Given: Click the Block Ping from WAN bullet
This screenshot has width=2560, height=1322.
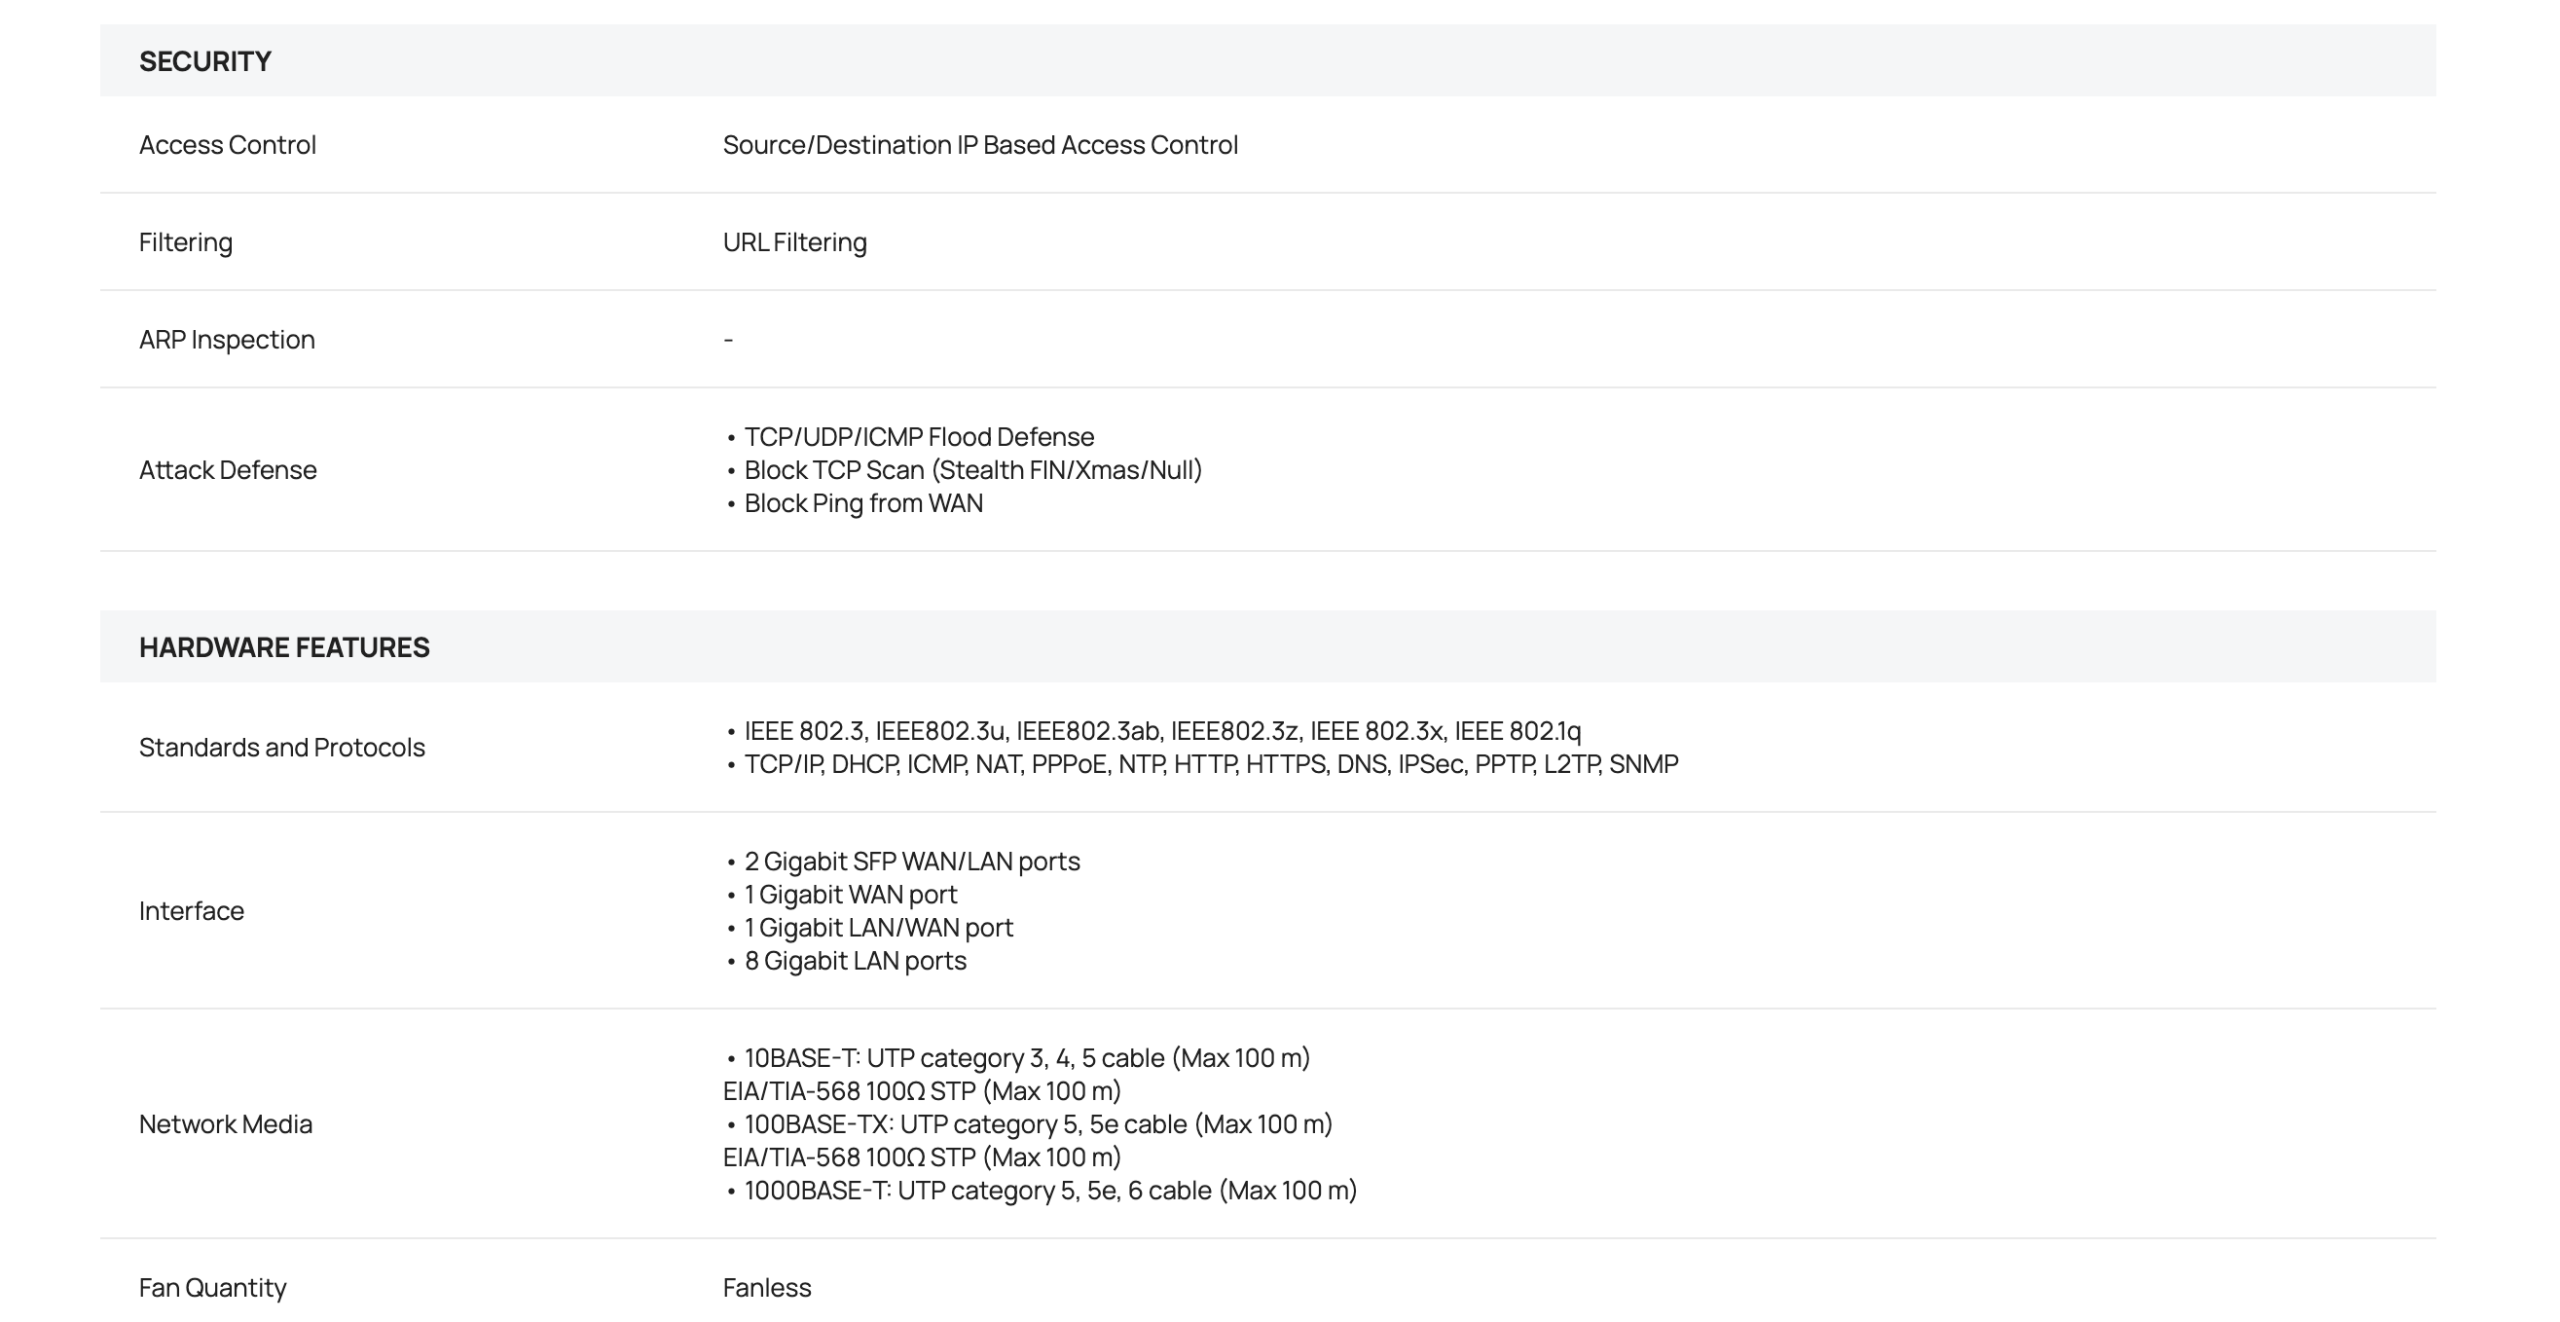Looking at the screenshot, I should click(863, 503).
